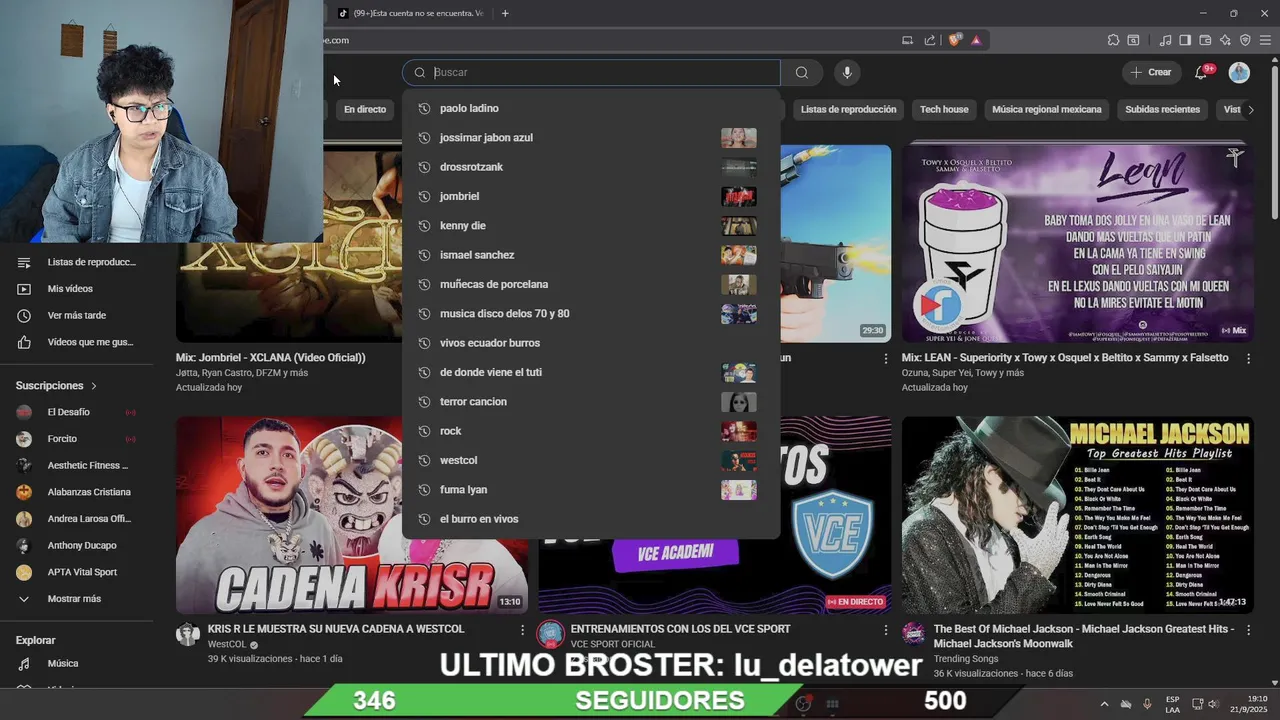Choose the kenny die suggestion
Viewport: 1280px width, 720px height.
(x=591, y=226)
